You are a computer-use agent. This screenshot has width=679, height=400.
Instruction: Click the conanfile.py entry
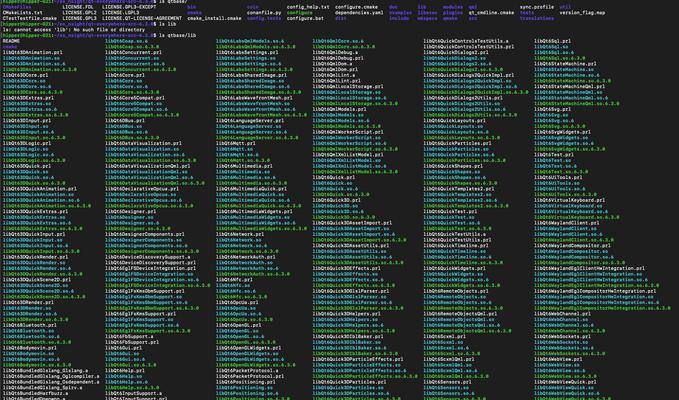[x=264, y=13]
